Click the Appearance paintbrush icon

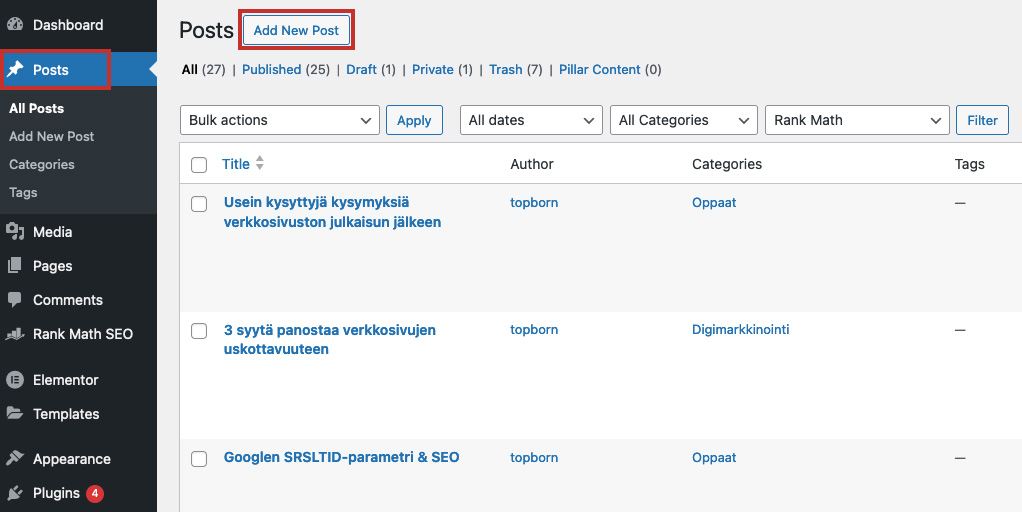(15, 459)
